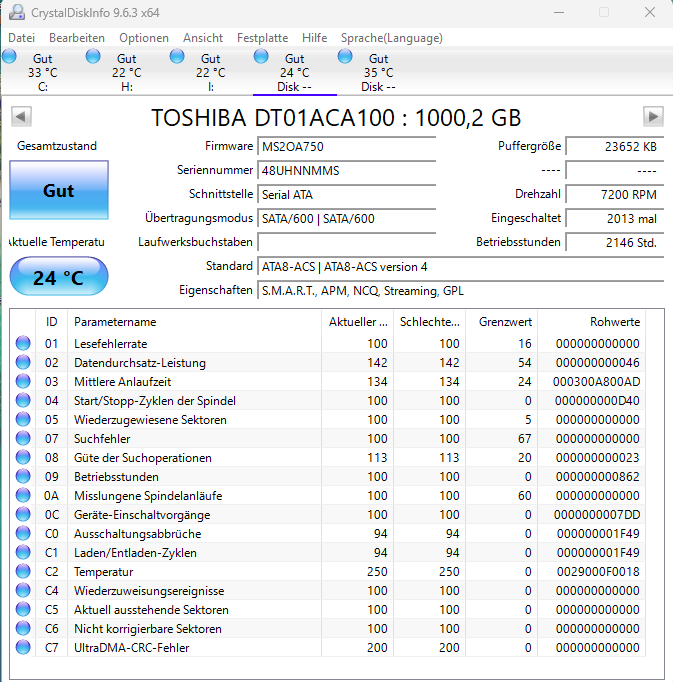Click the Puffergröße value 23652 KB
This screenshot has height=682, width=673.
pyautogui.click(x=615, y=147)
